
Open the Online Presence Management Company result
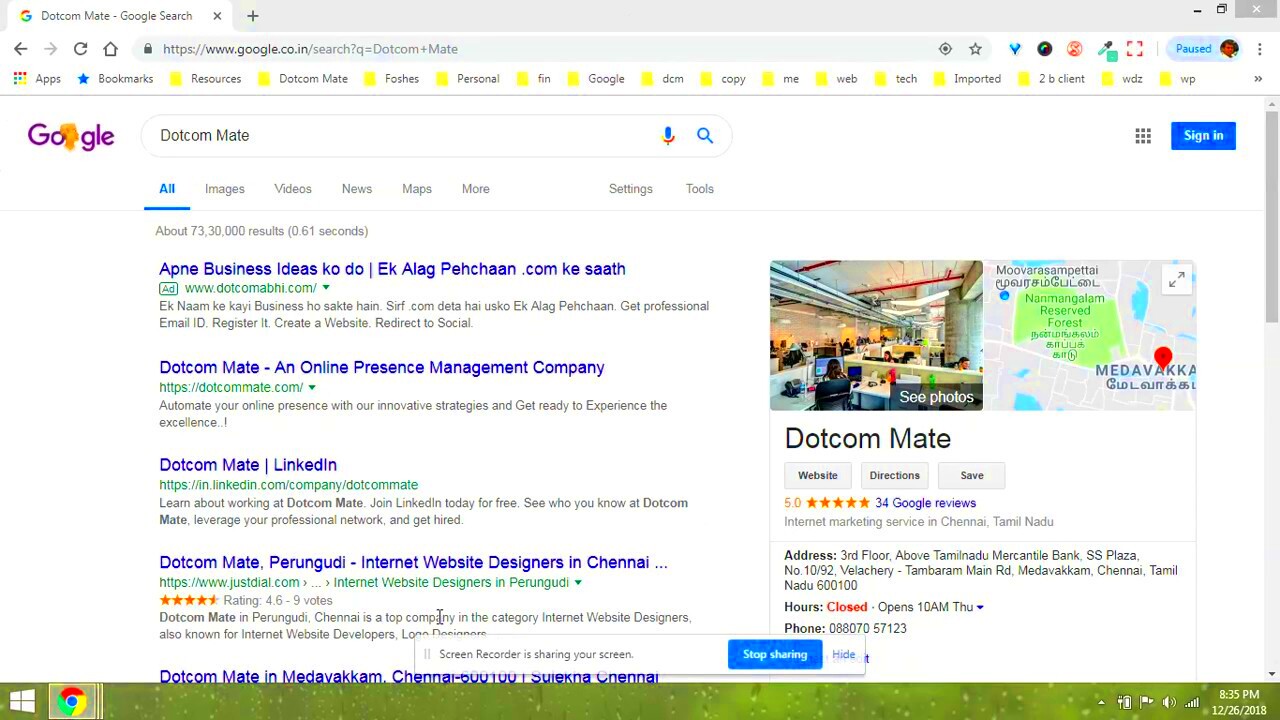[x=382, y=367]
